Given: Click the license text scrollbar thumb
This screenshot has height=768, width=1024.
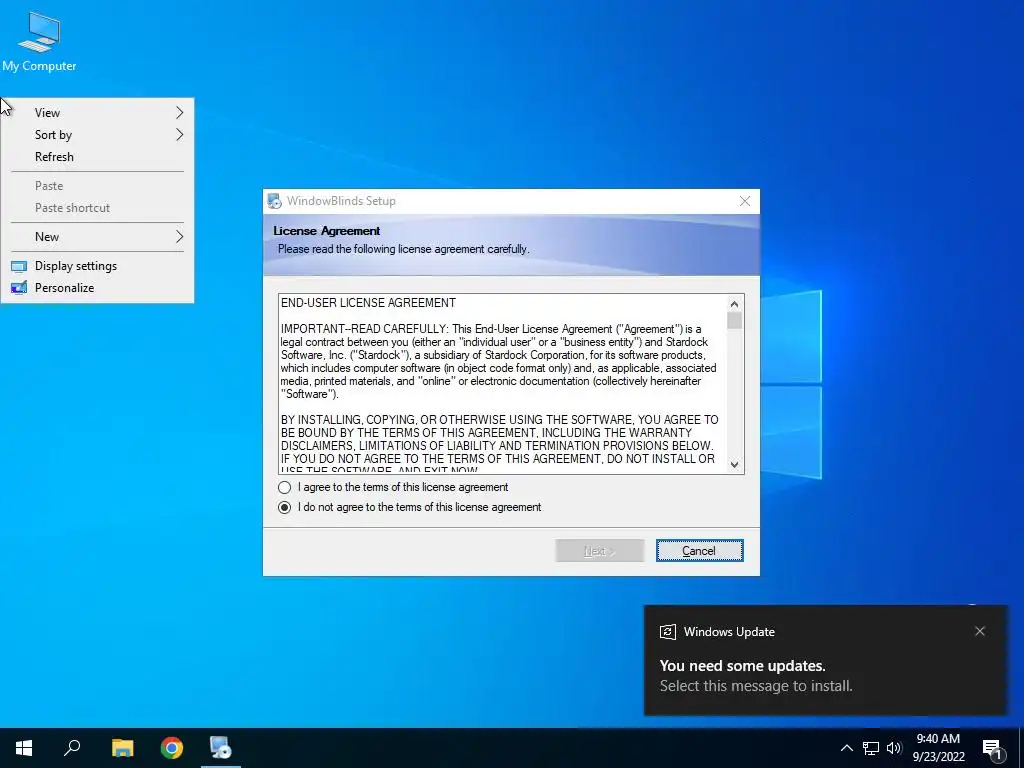Looking at the screenshot, I should pyautogui.click(x=735, y=321).
